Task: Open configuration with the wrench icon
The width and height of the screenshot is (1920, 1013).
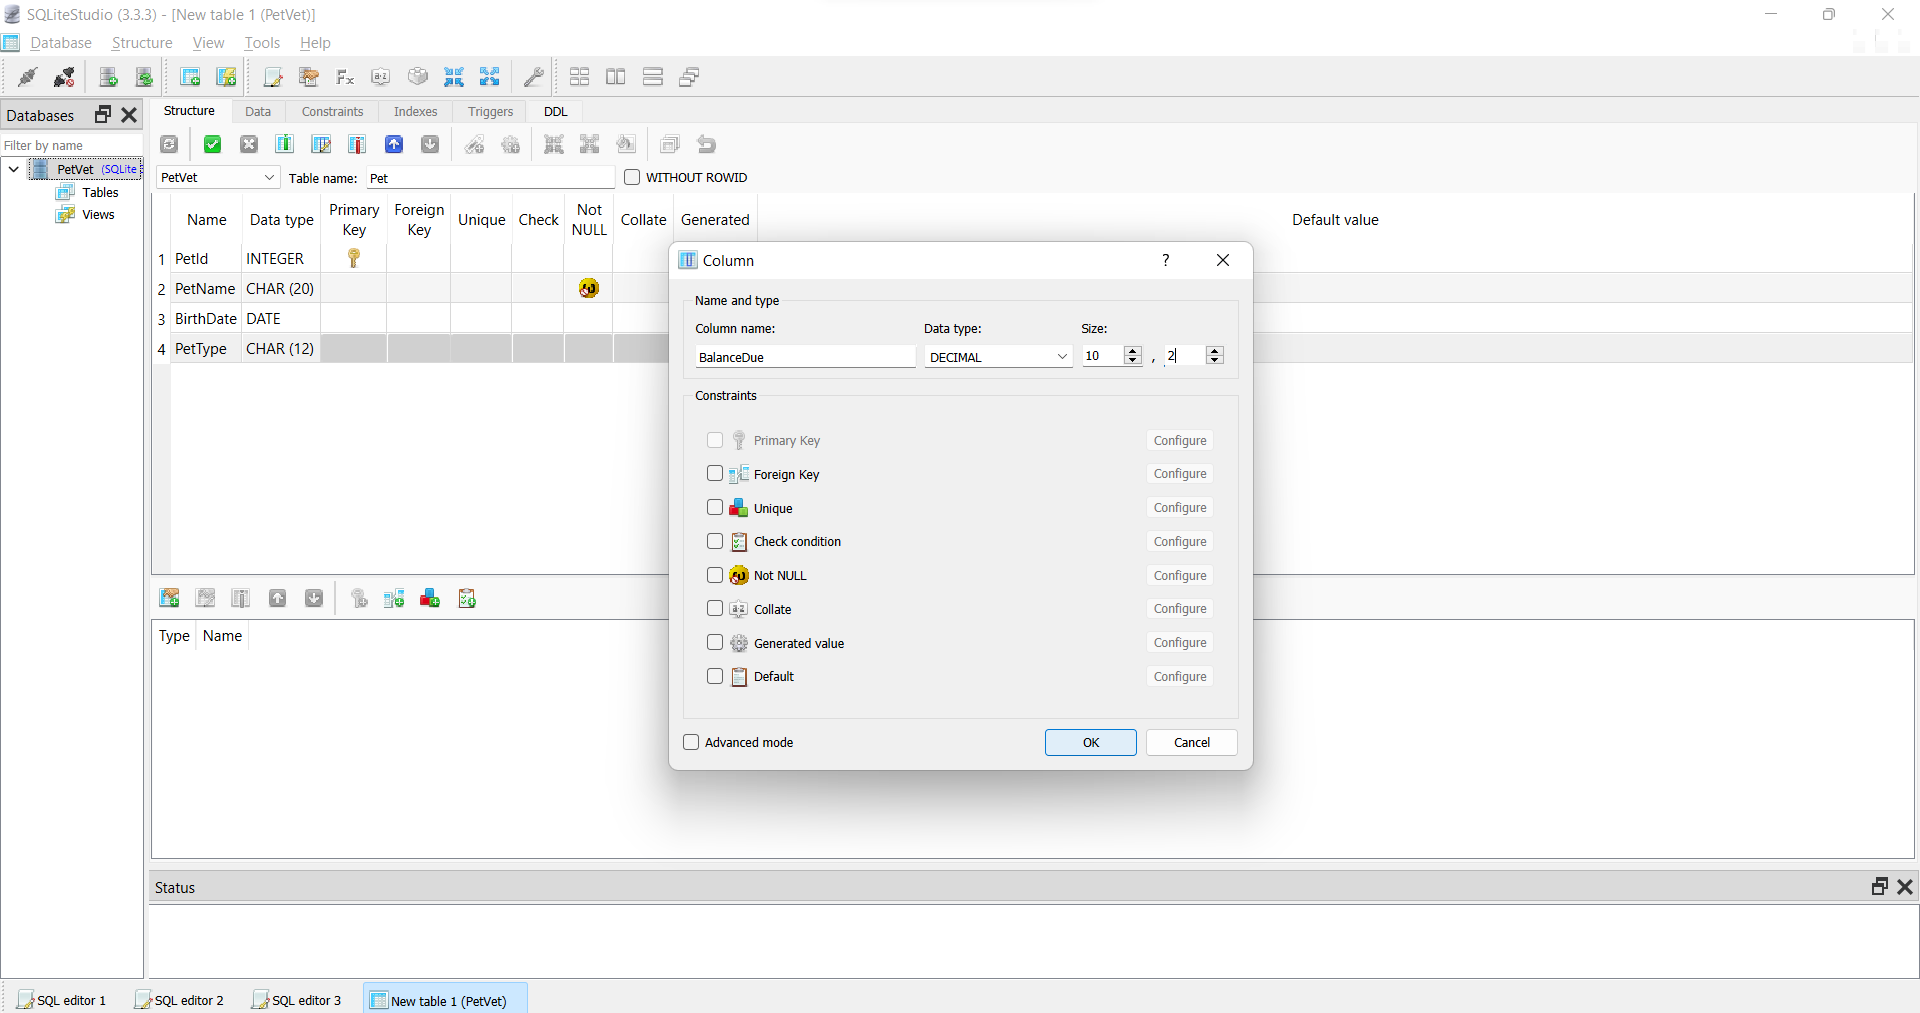Action: 534,77
